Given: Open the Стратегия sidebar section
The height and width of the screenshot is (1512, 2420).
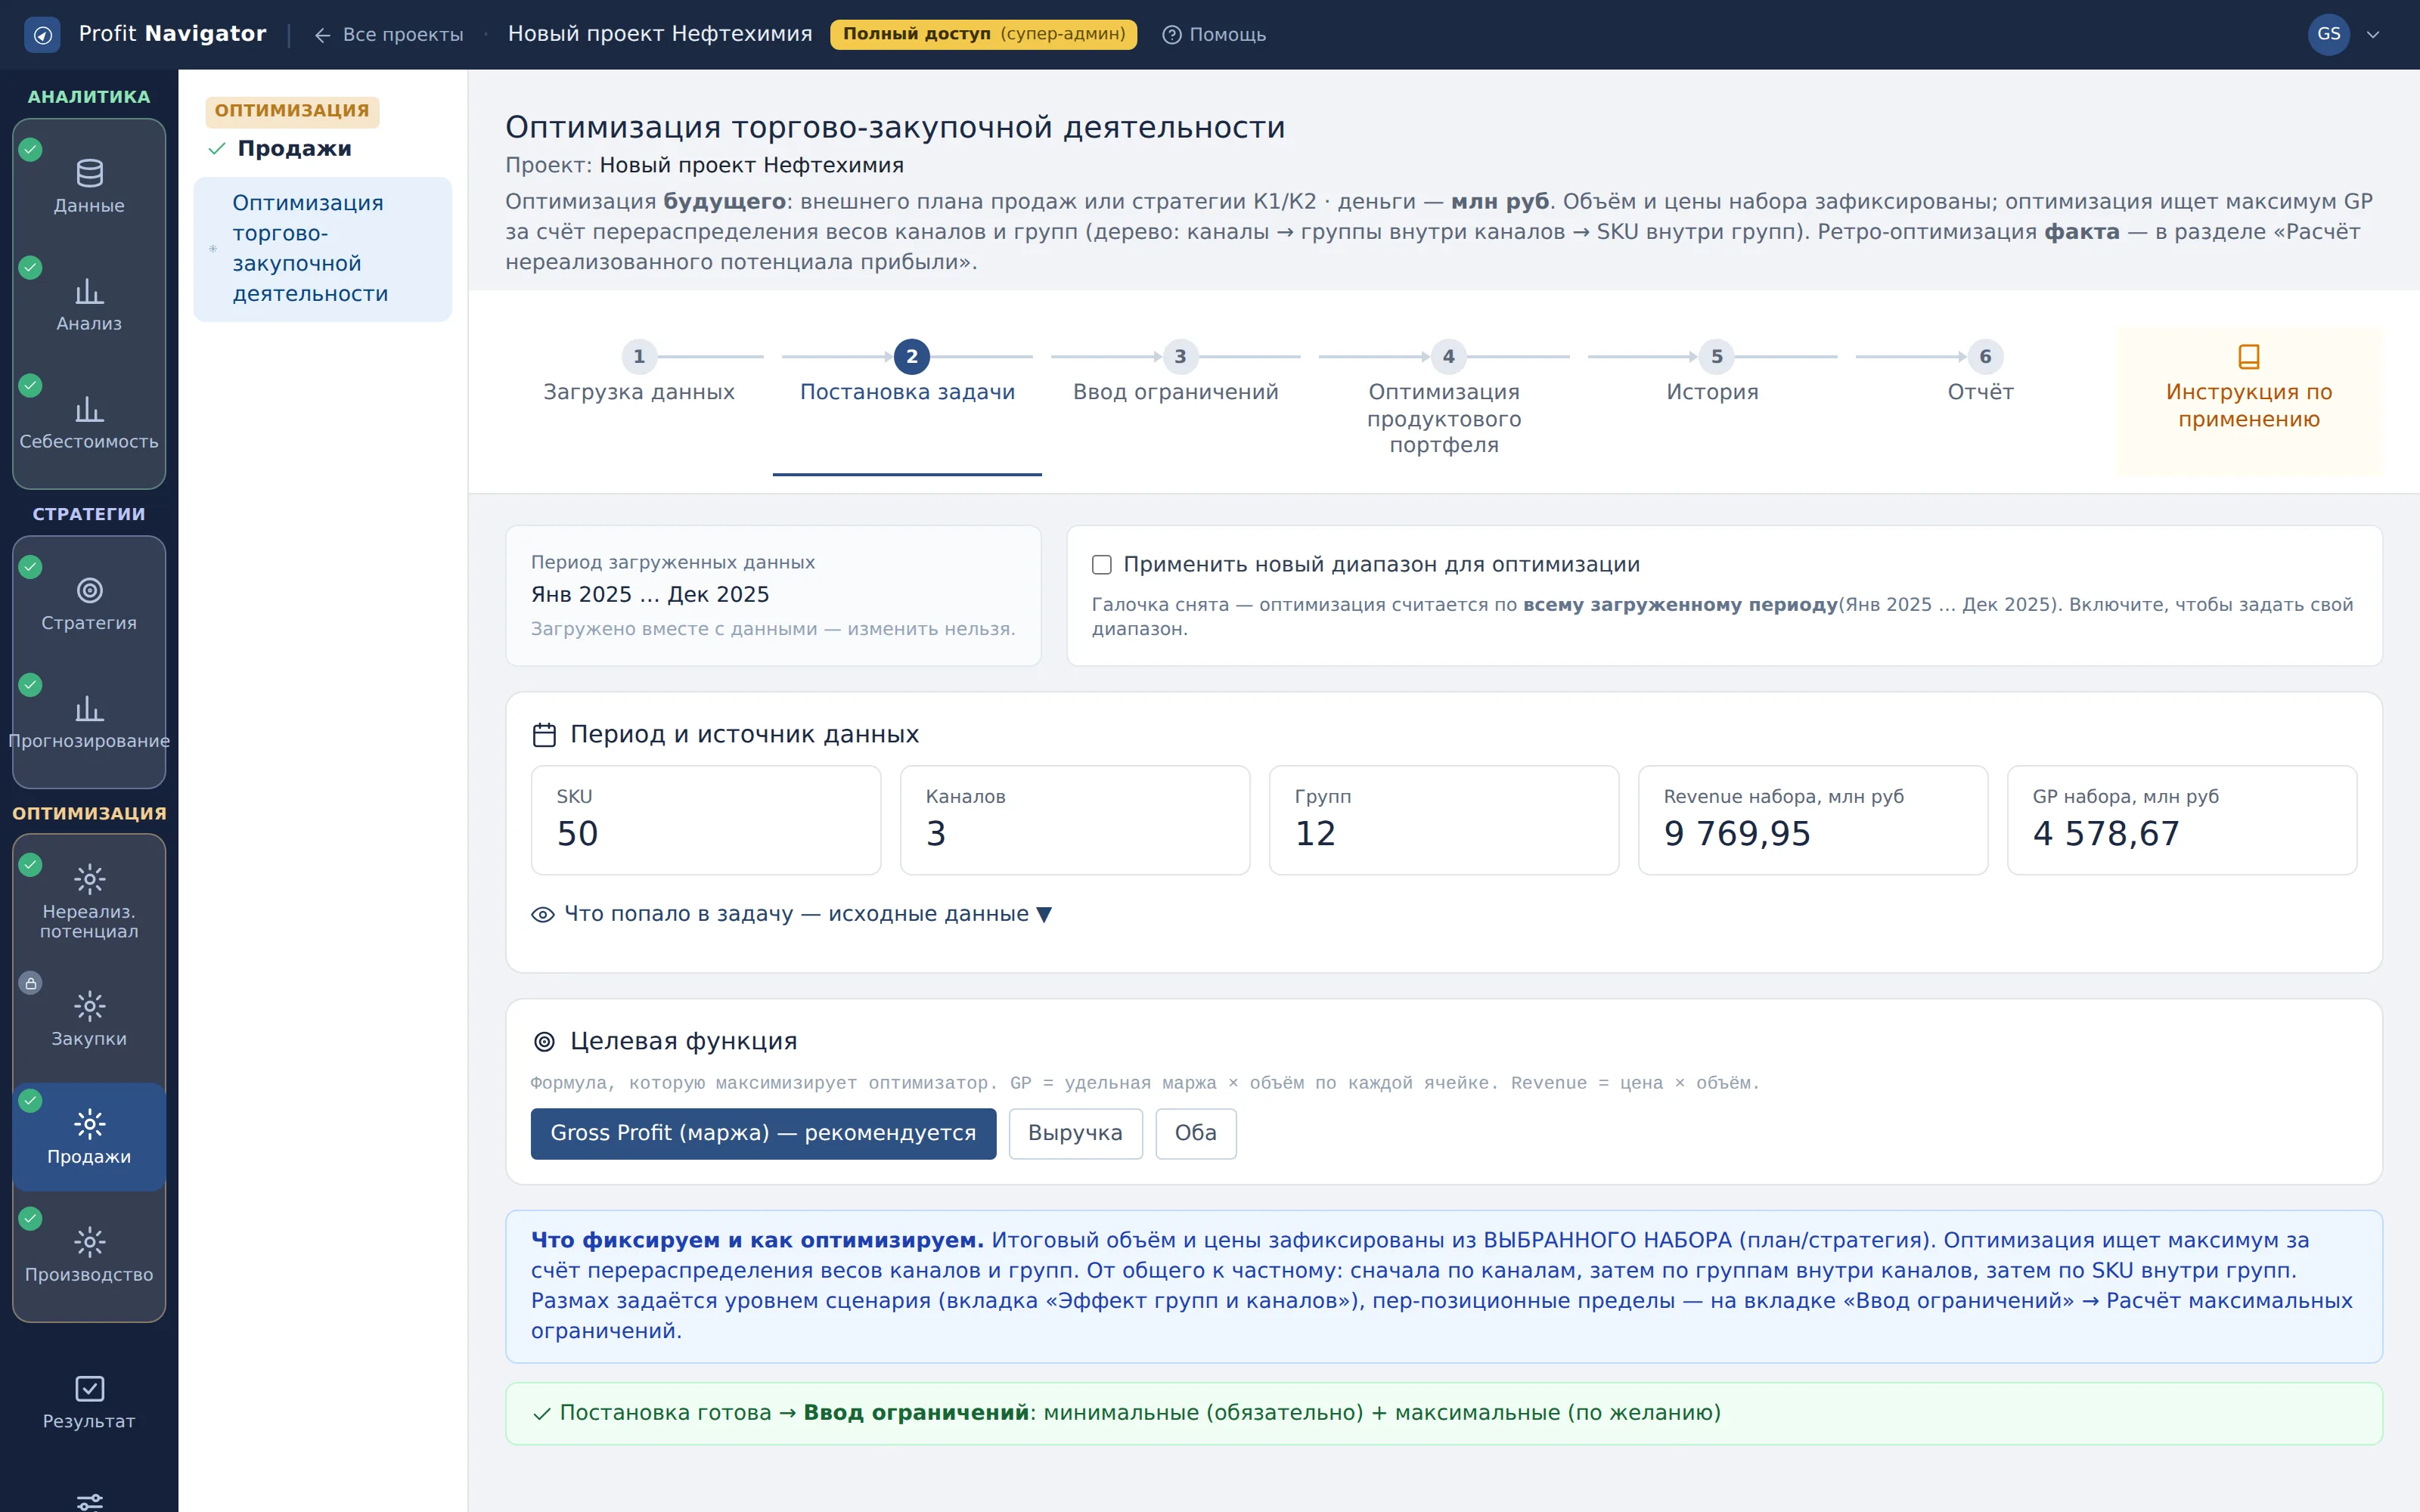Looking at the screenshot, I should 89,604.
